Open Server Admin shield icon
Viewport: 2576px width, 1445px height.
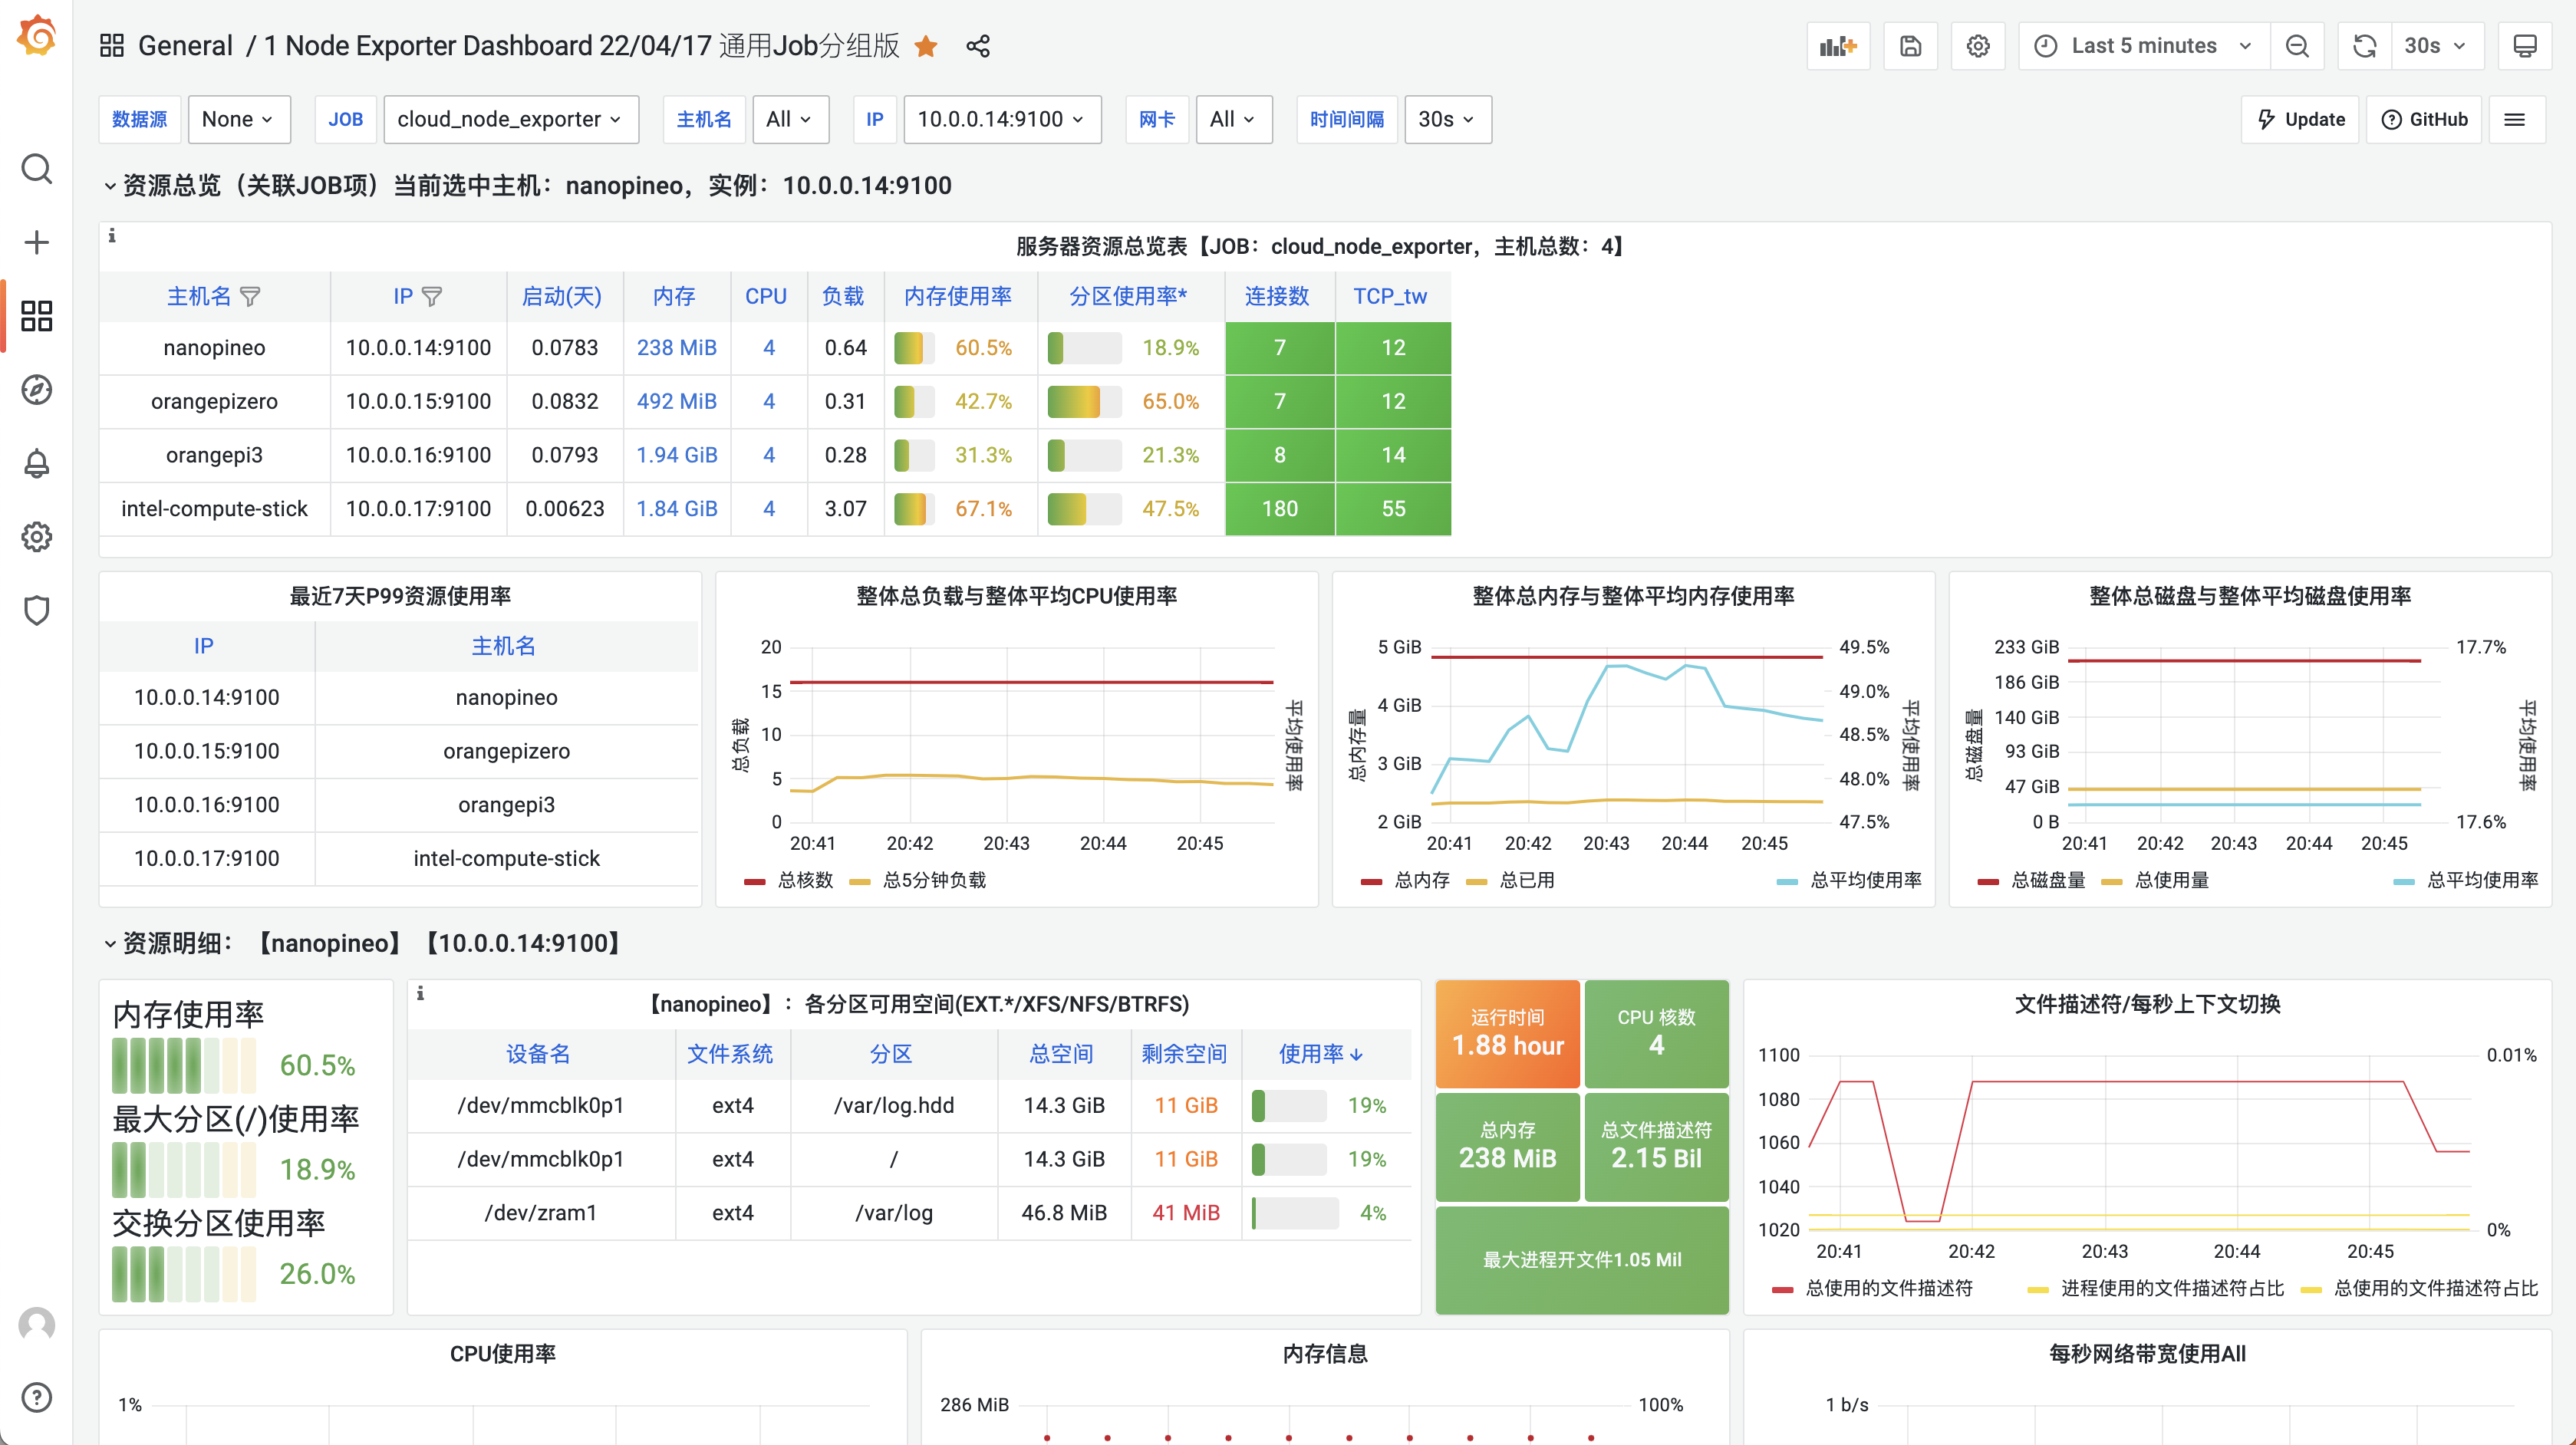36,610
